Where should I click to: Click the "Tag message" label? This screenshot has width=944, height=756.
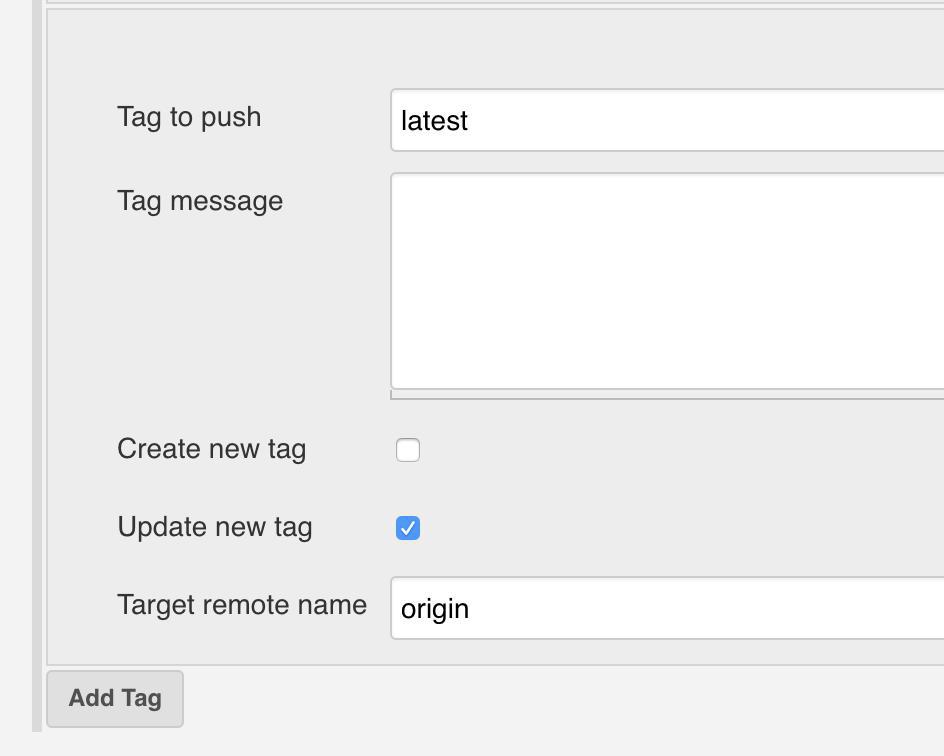point(199,200)
